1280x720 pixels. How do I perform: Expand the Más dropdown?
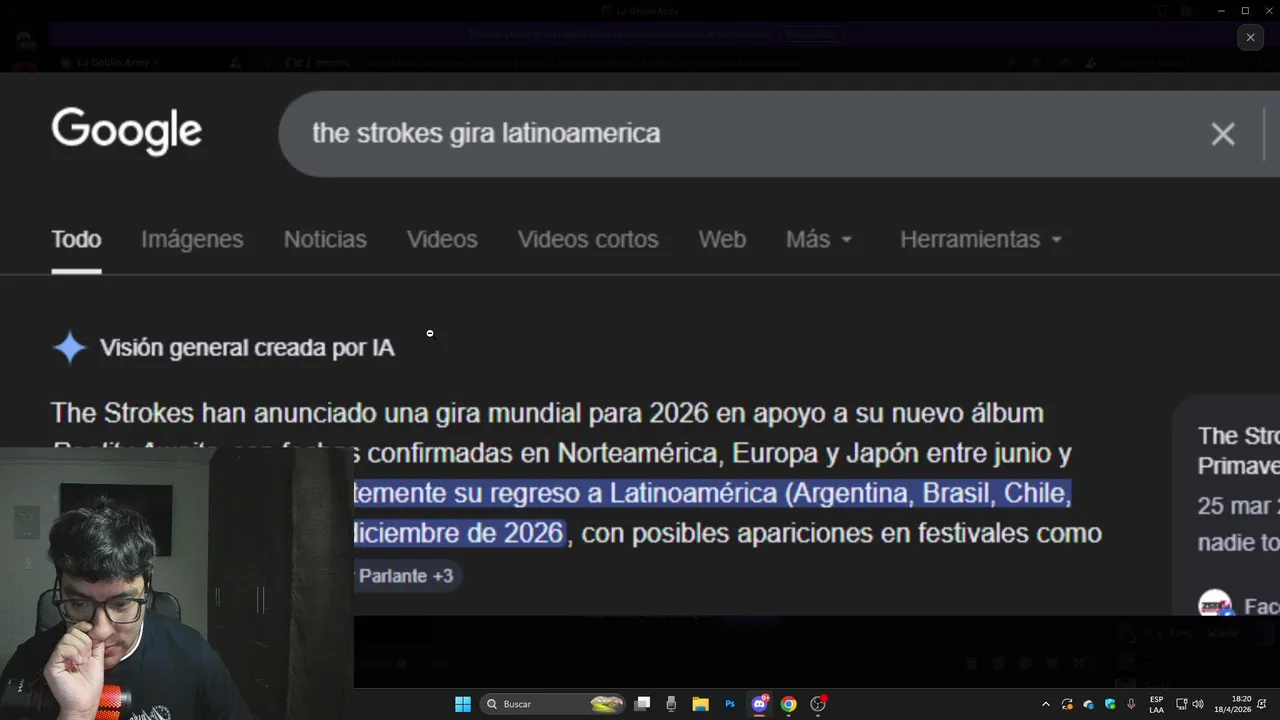(819, 240)
